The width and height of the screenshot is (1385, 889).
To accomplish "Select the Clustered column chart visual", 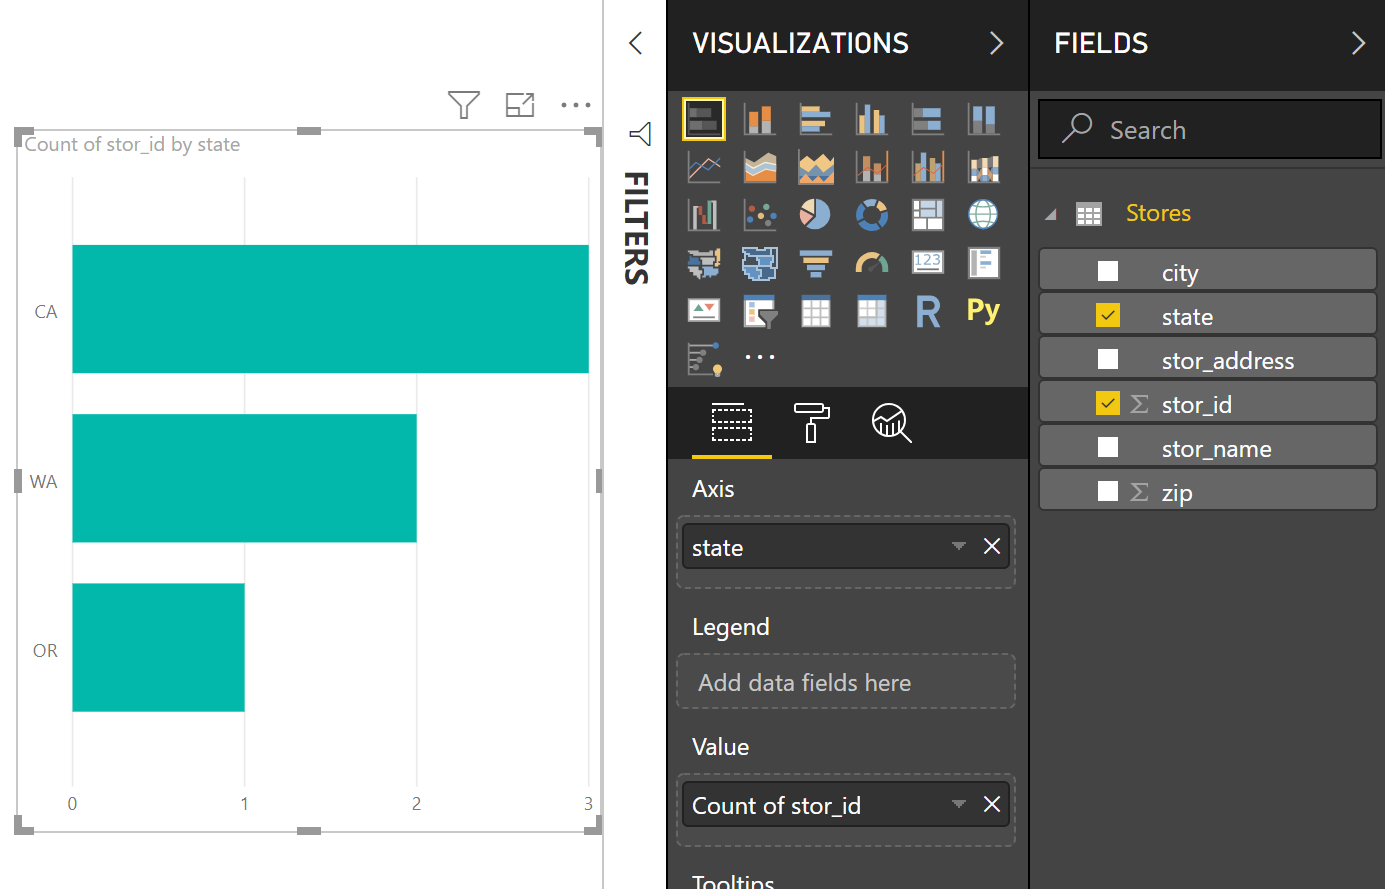I will pyautogui.click(x=871, y=118).
